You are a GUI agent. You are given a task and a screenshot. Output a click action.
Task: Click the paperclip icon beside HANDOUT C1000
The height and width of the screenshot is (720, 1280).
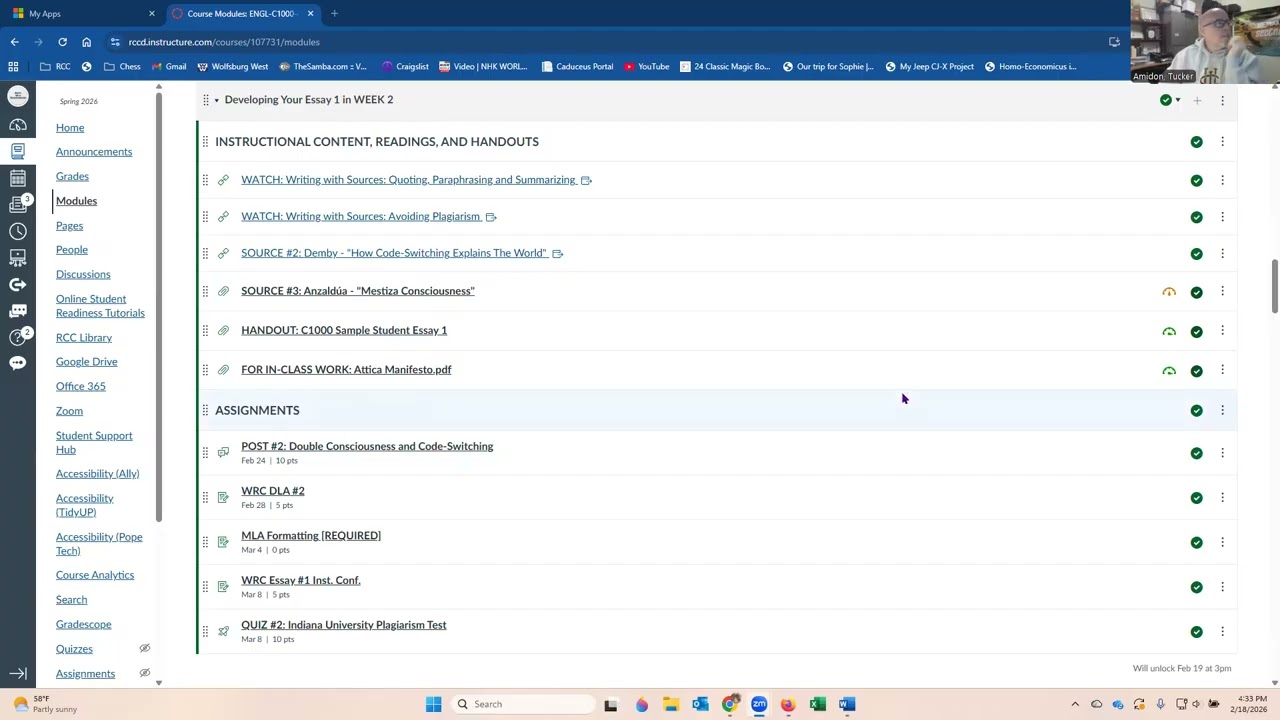coord(223,330)
